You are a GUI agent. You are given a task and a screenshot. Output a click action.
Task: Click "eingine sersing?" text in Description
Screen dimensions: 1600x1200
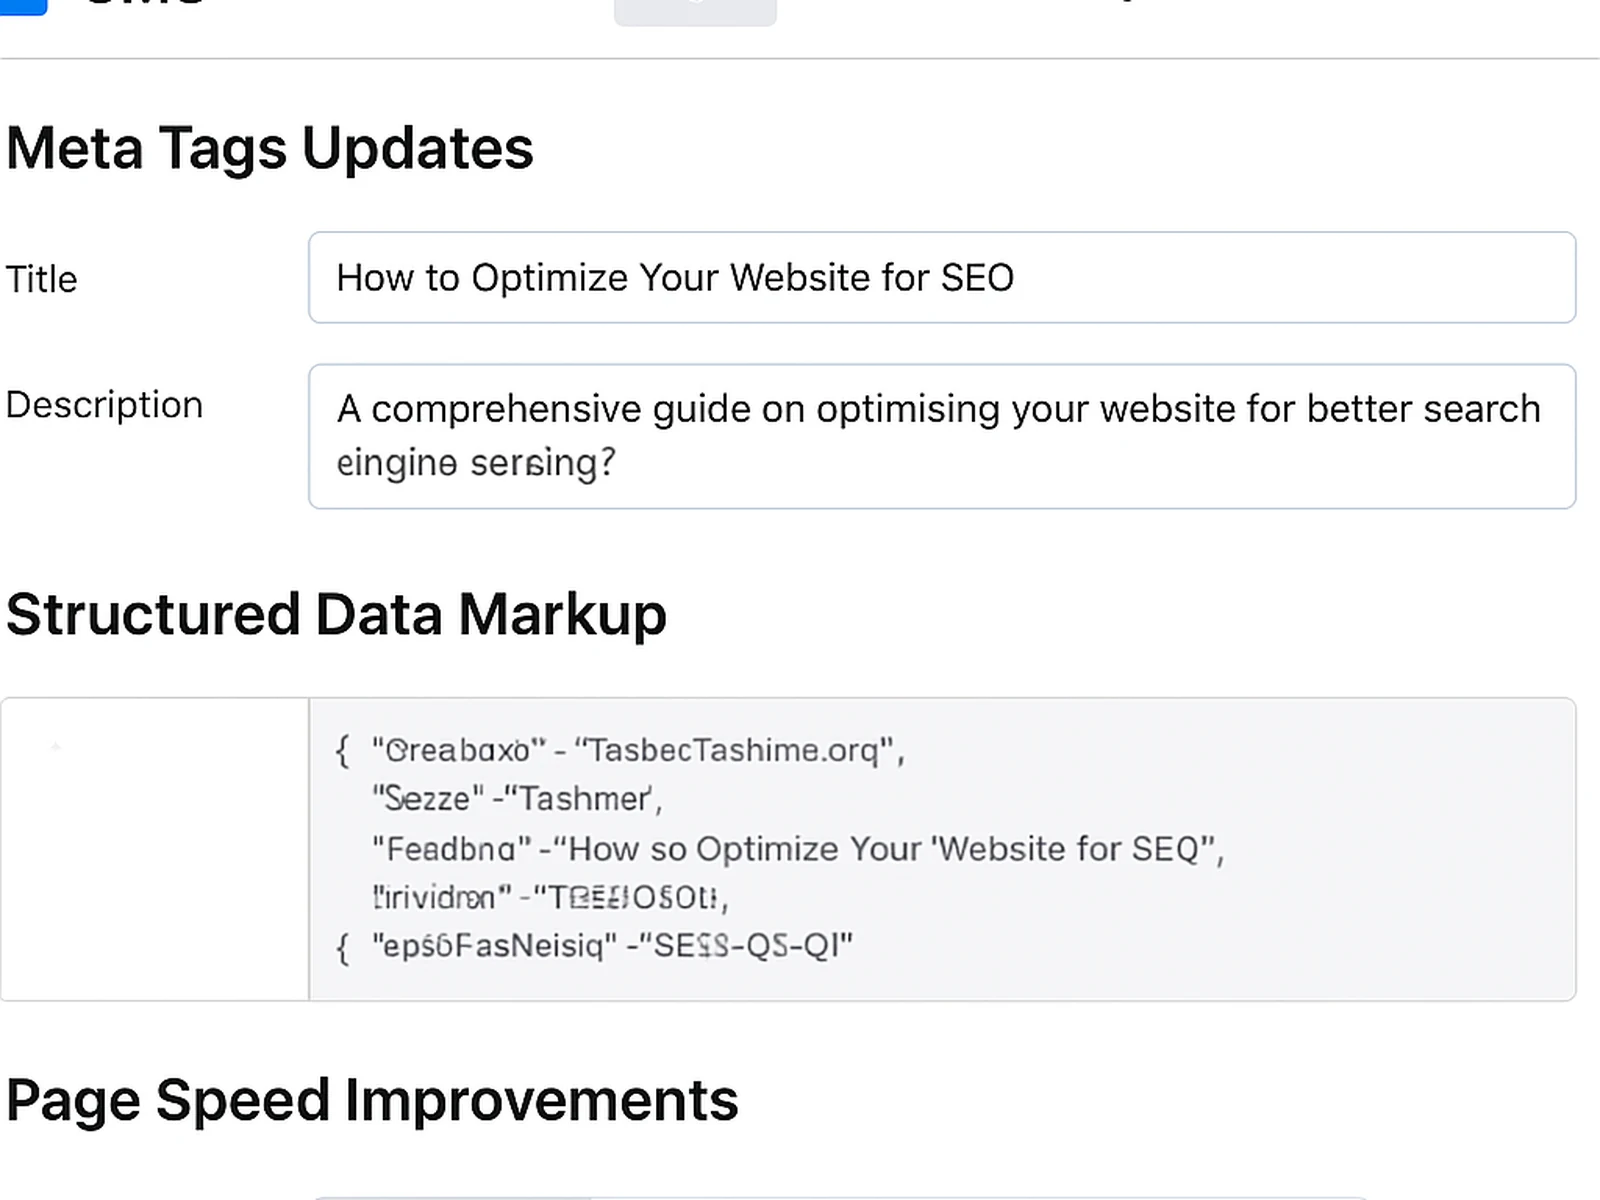(476, 463)
